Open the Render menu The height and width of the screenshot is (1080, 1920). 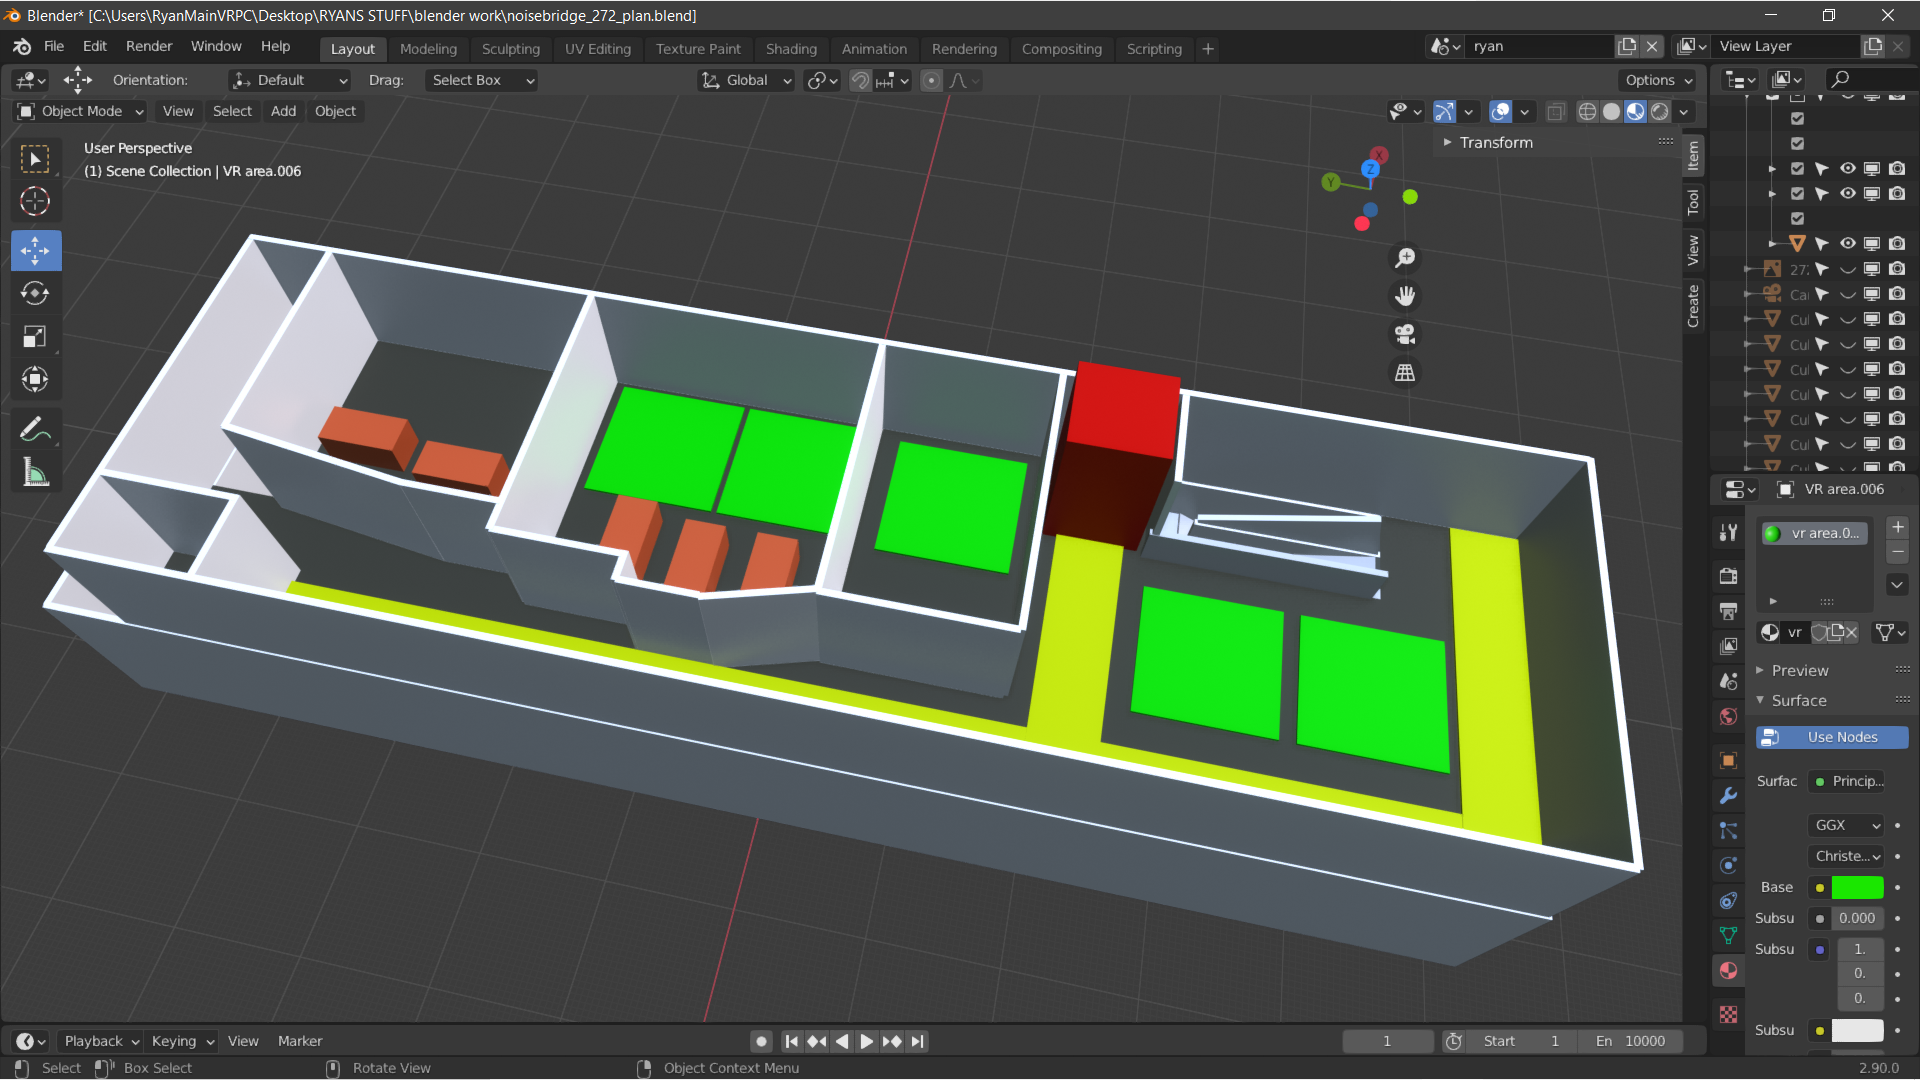pyautogui.click(x=148, y=46)
